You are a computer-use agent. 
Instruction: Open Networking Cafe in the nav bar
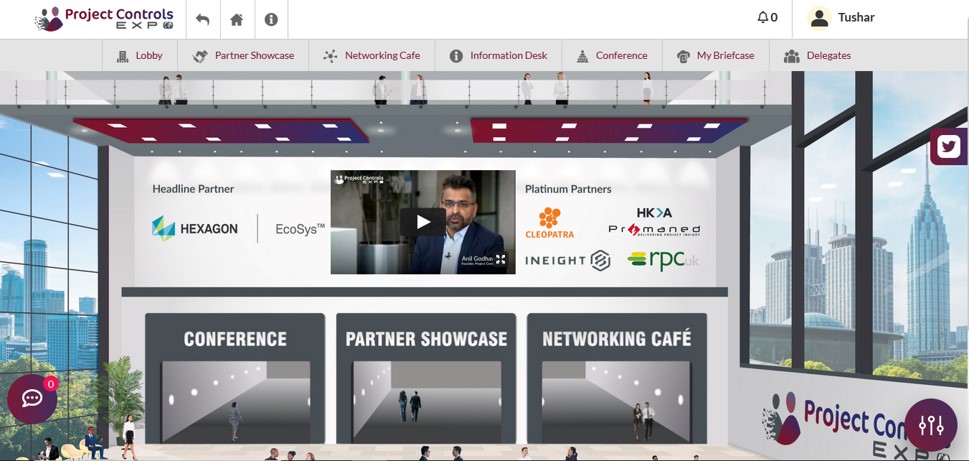coord(371,56)
